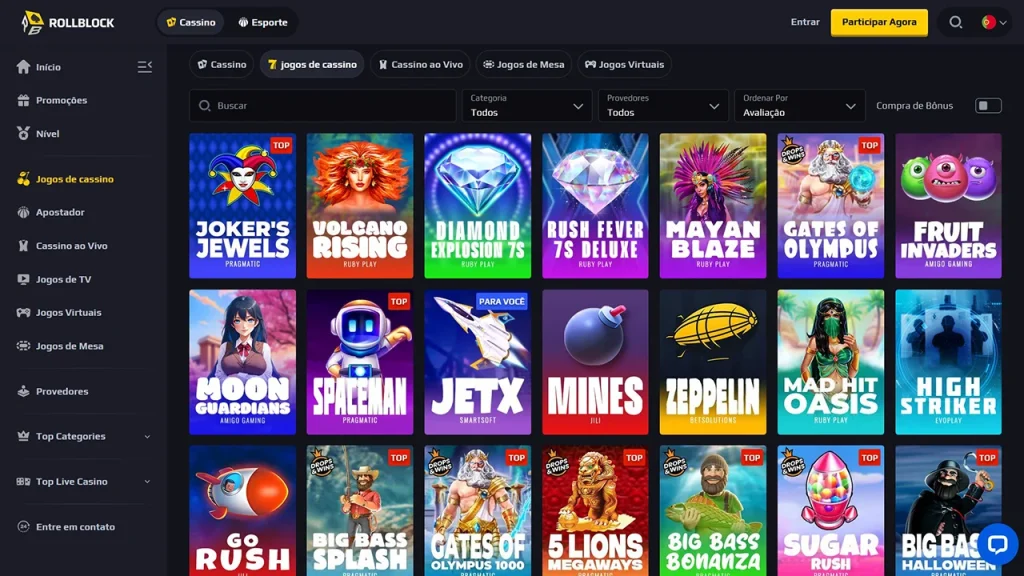This screenshot has width=1024, height=576.
Task: Open Mines game
Action: [x=595, y=362]
